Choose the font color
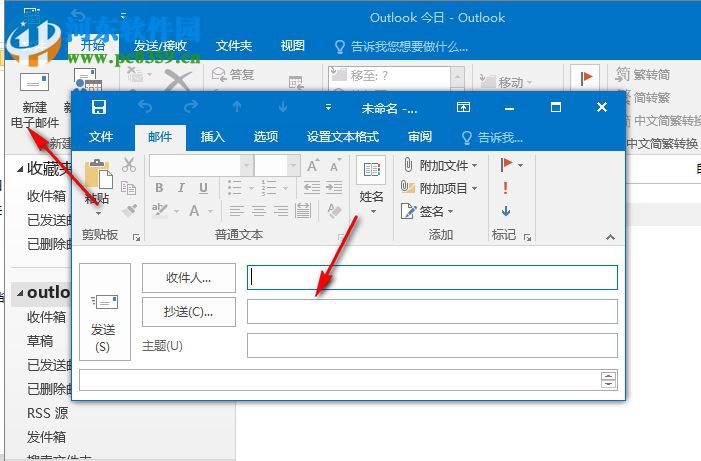701x461 pixels. pos(194,210)
